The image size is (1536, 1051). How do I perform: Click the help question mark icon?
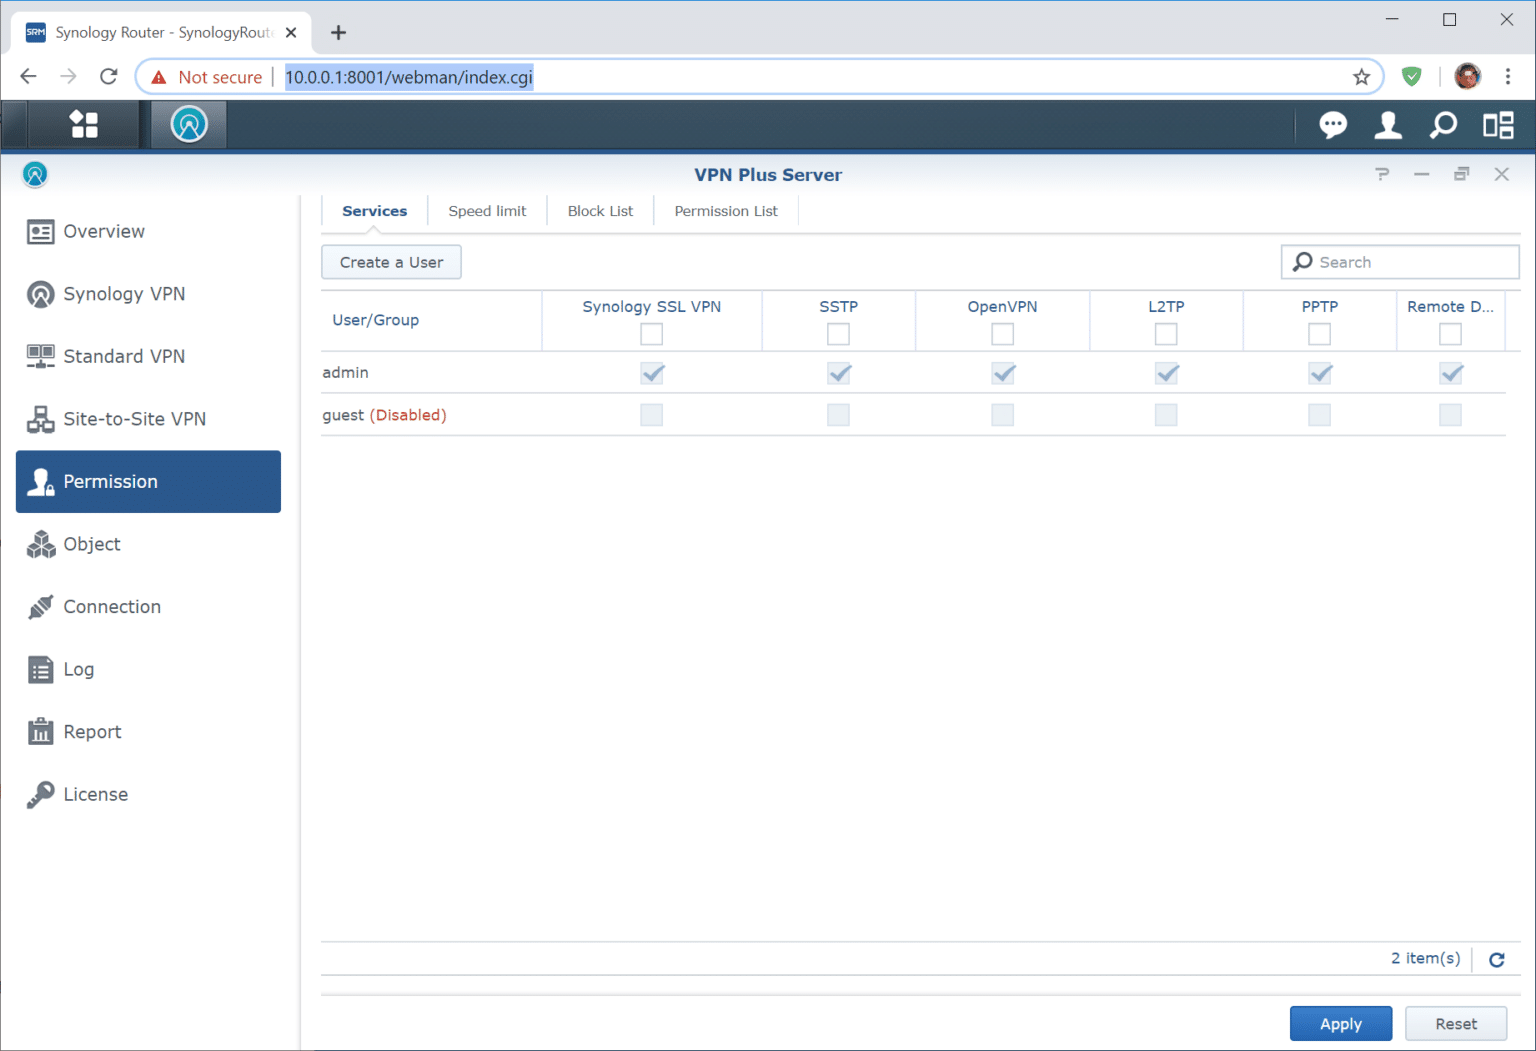[x=1382, y=174]
